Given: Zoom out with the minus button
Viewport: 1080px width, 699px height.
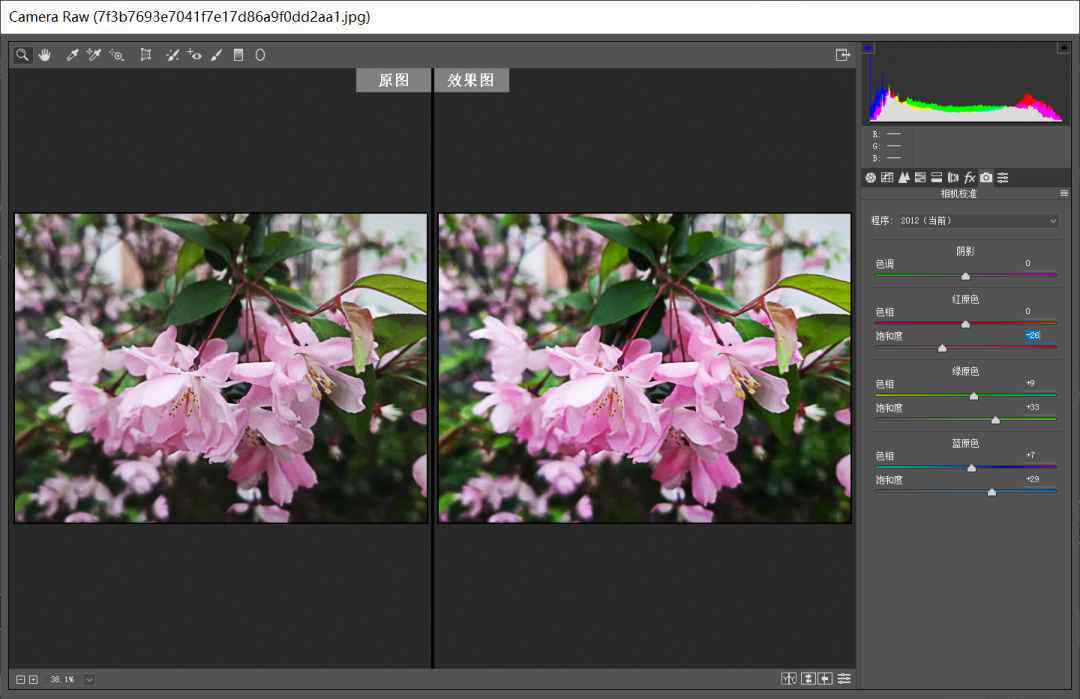Looking at the screenshot, I should coord(21,680).
